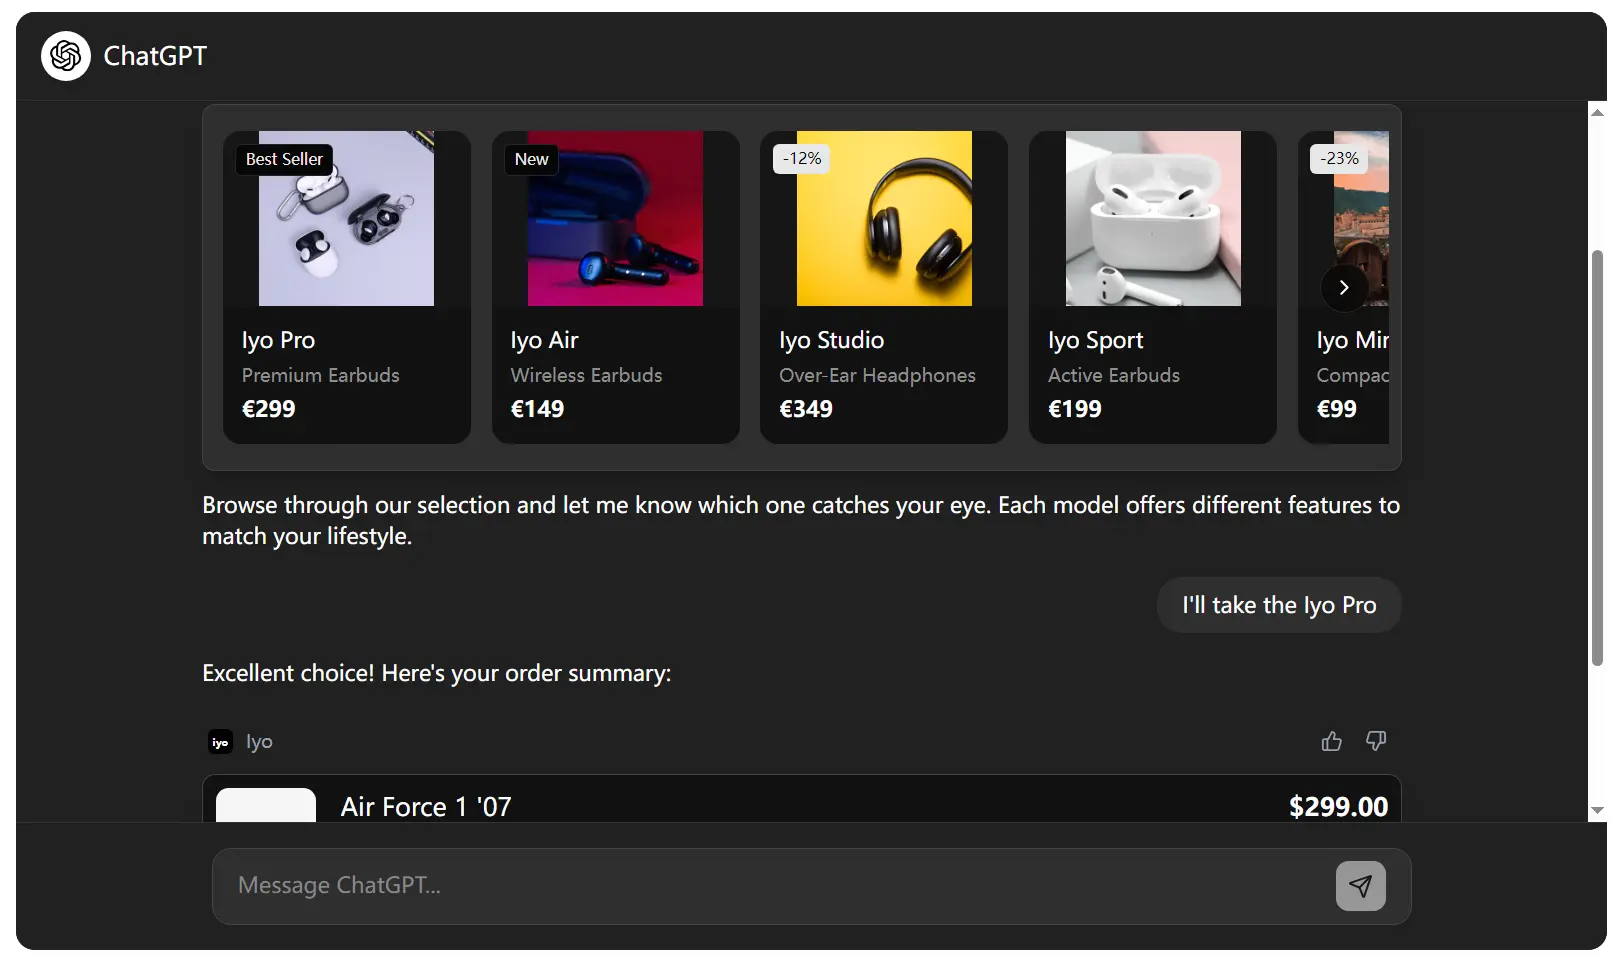Click the scrollbar down arrow

1597,810
